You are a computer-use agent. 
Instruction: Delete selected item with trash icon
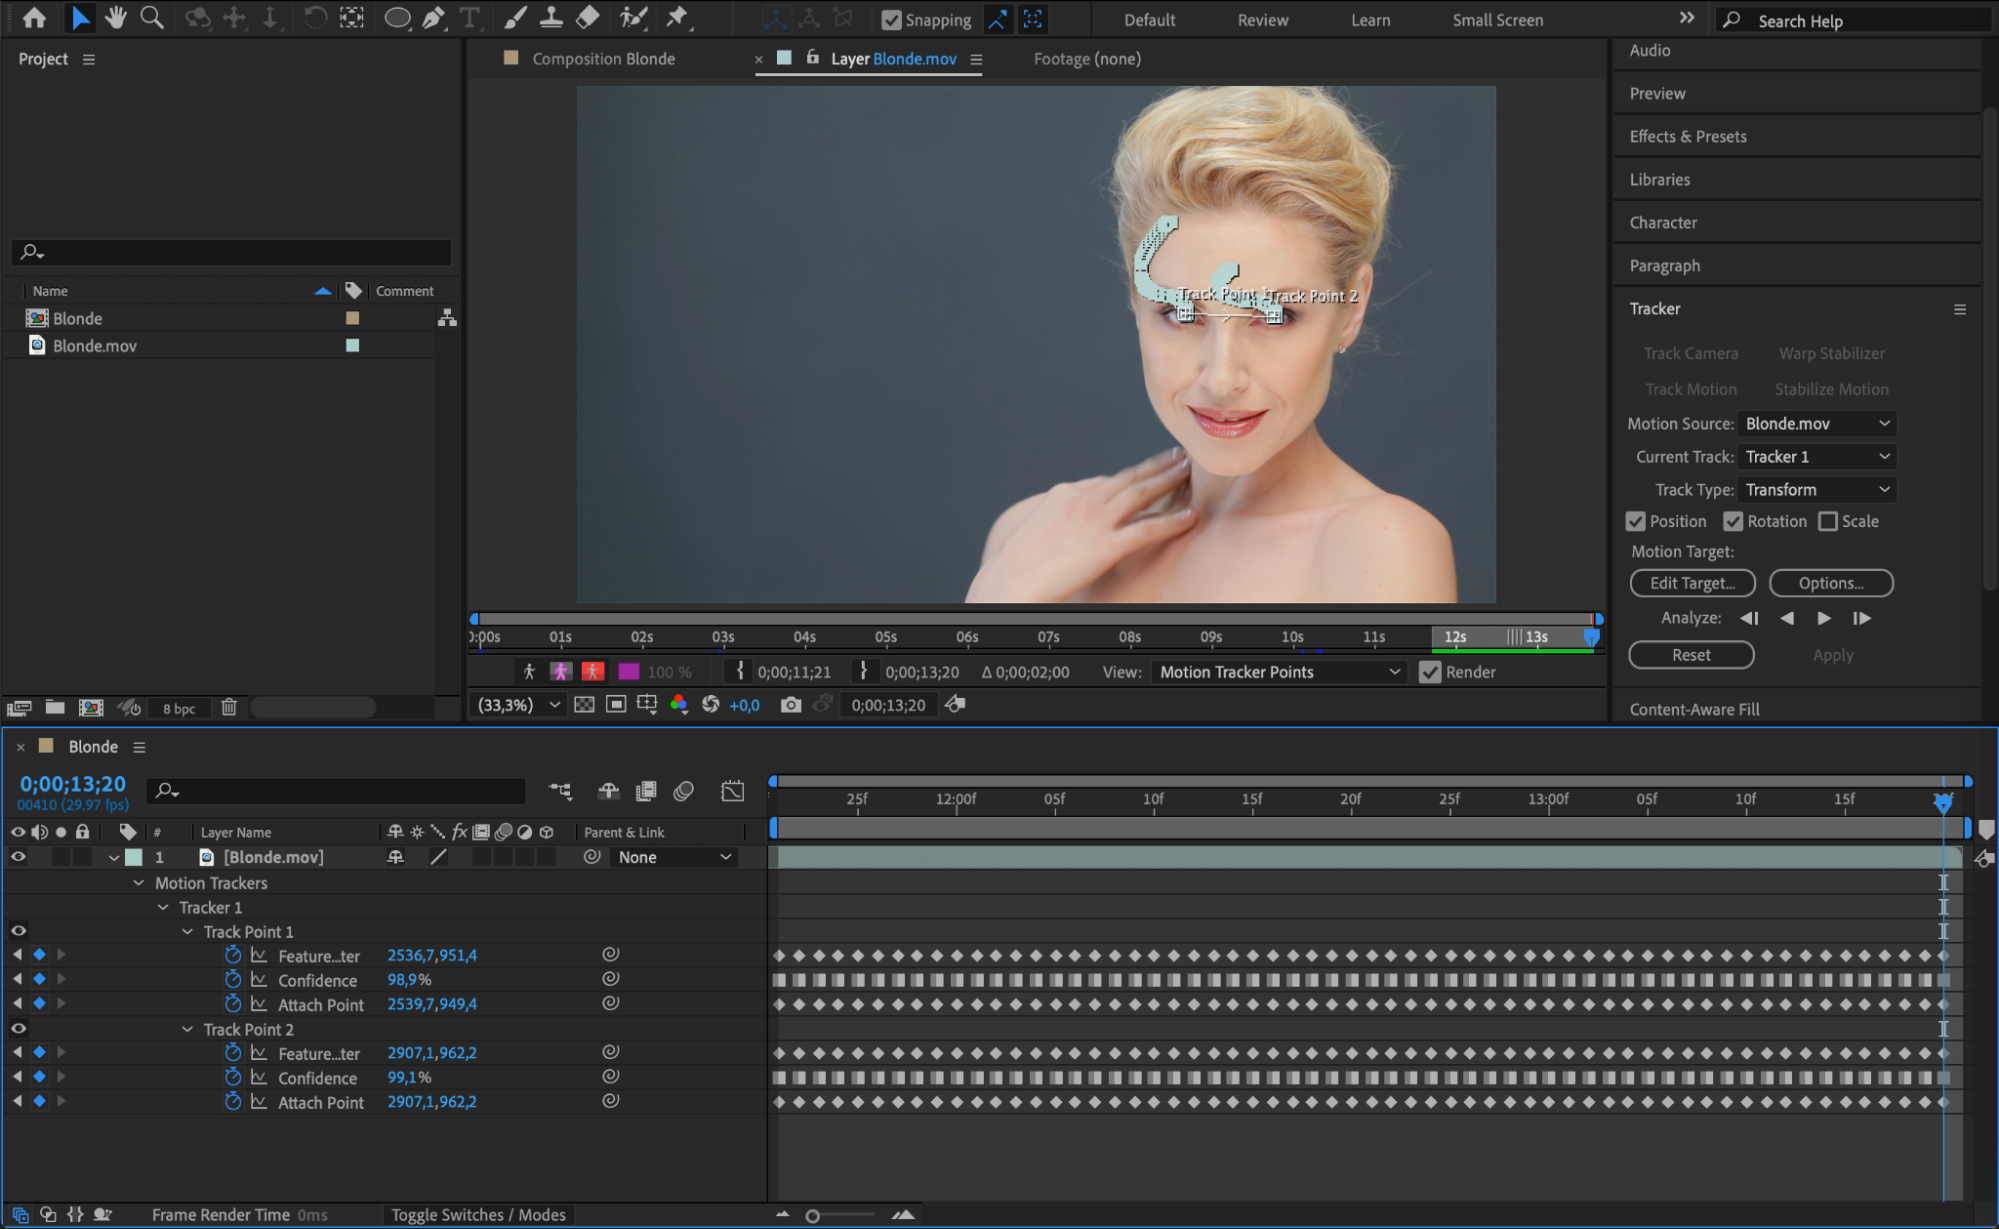tap(229, 708)
